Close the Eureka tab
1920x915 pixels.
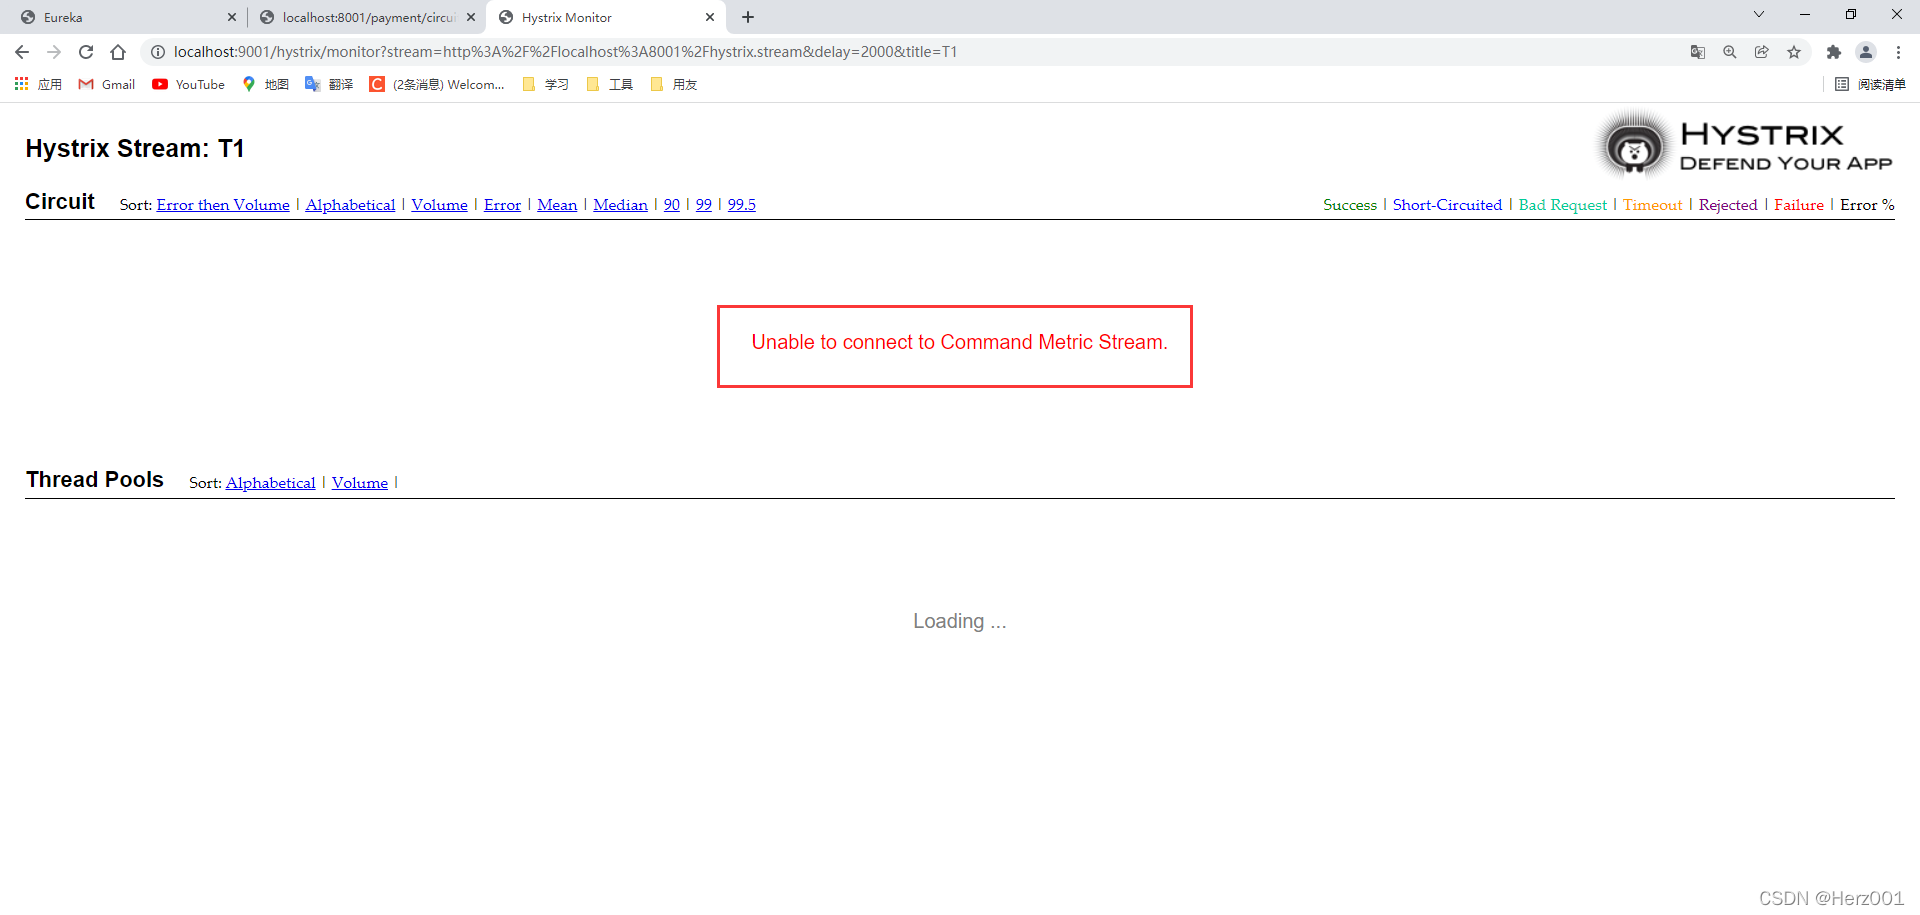[x=232, y=17]
